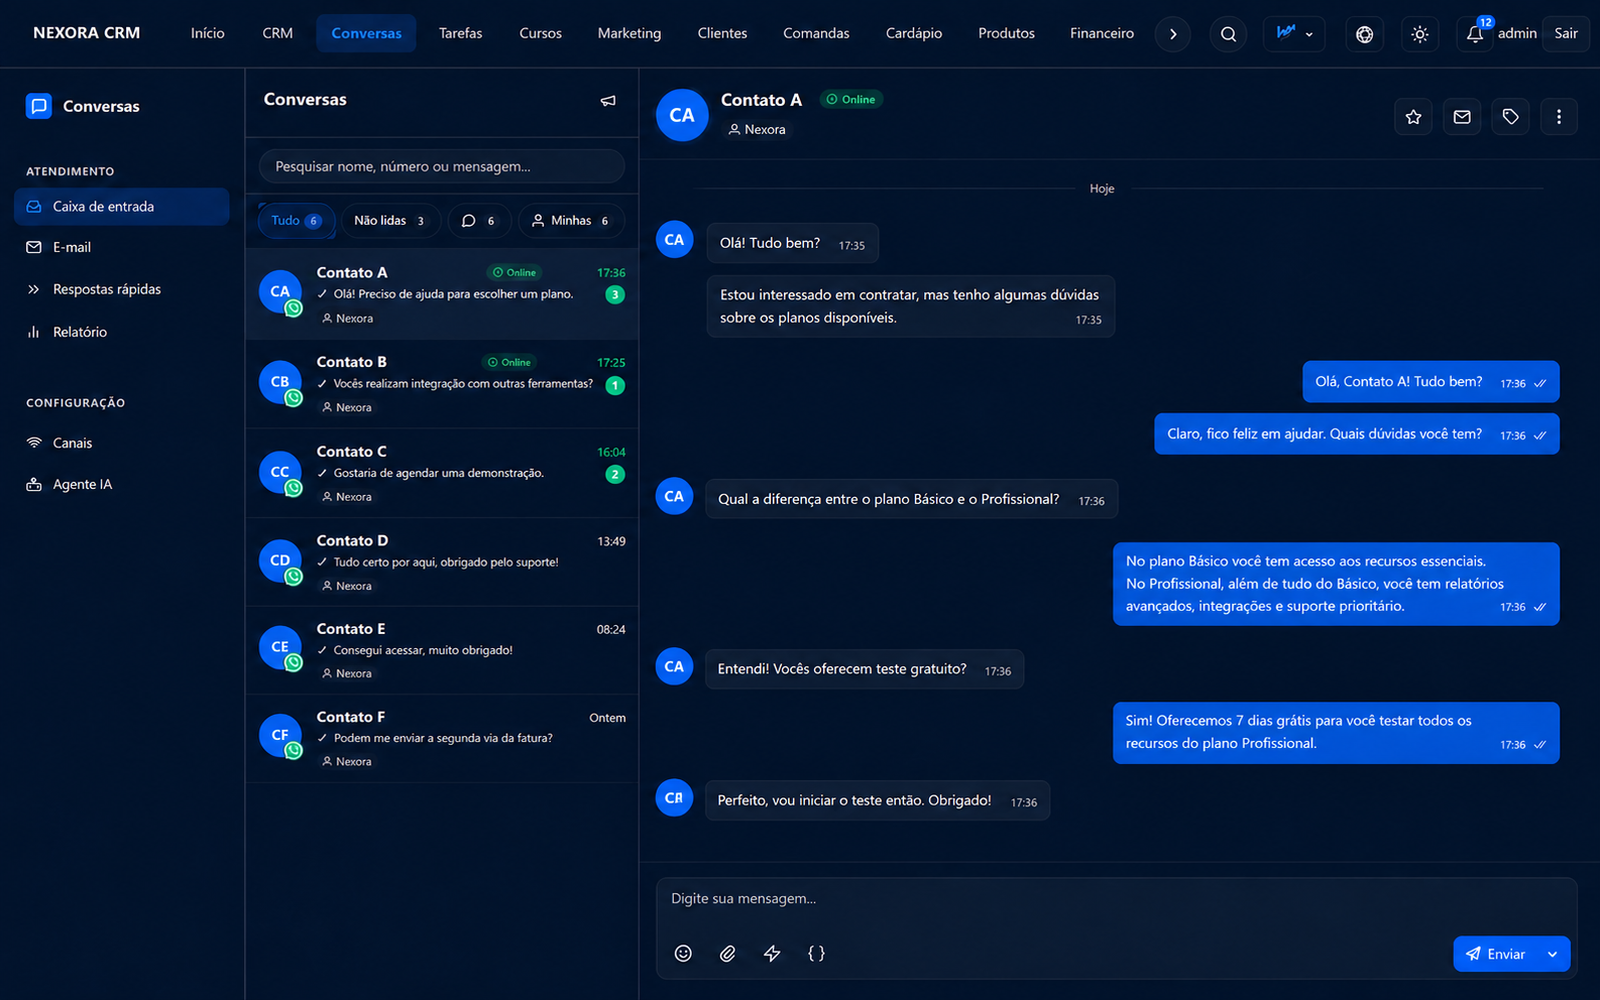Open the tag label icon in chat header
This screenshot has width=1600, height=1000.
pyautogui.click(x=1510, y=117)
